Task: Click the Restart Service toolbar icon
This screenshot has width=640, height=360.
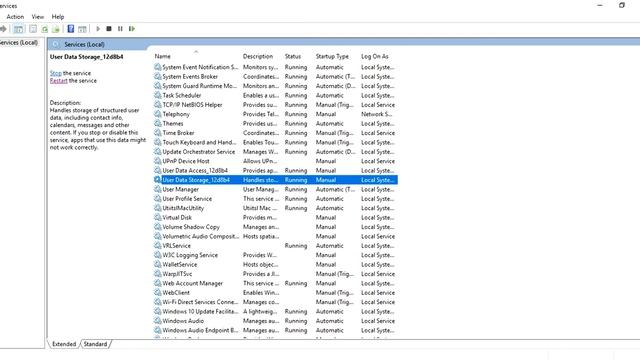Action: [x=131, y=29]
